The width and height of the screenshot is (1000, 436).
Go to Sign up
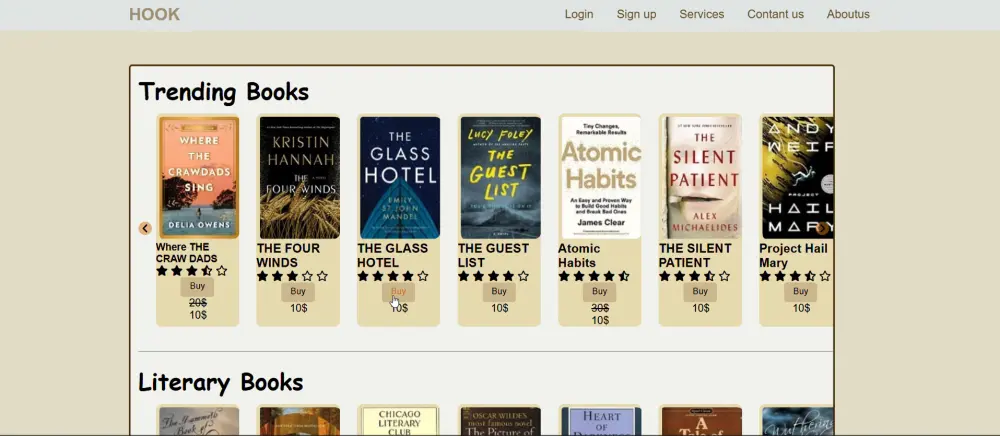(x=636, y=14)
